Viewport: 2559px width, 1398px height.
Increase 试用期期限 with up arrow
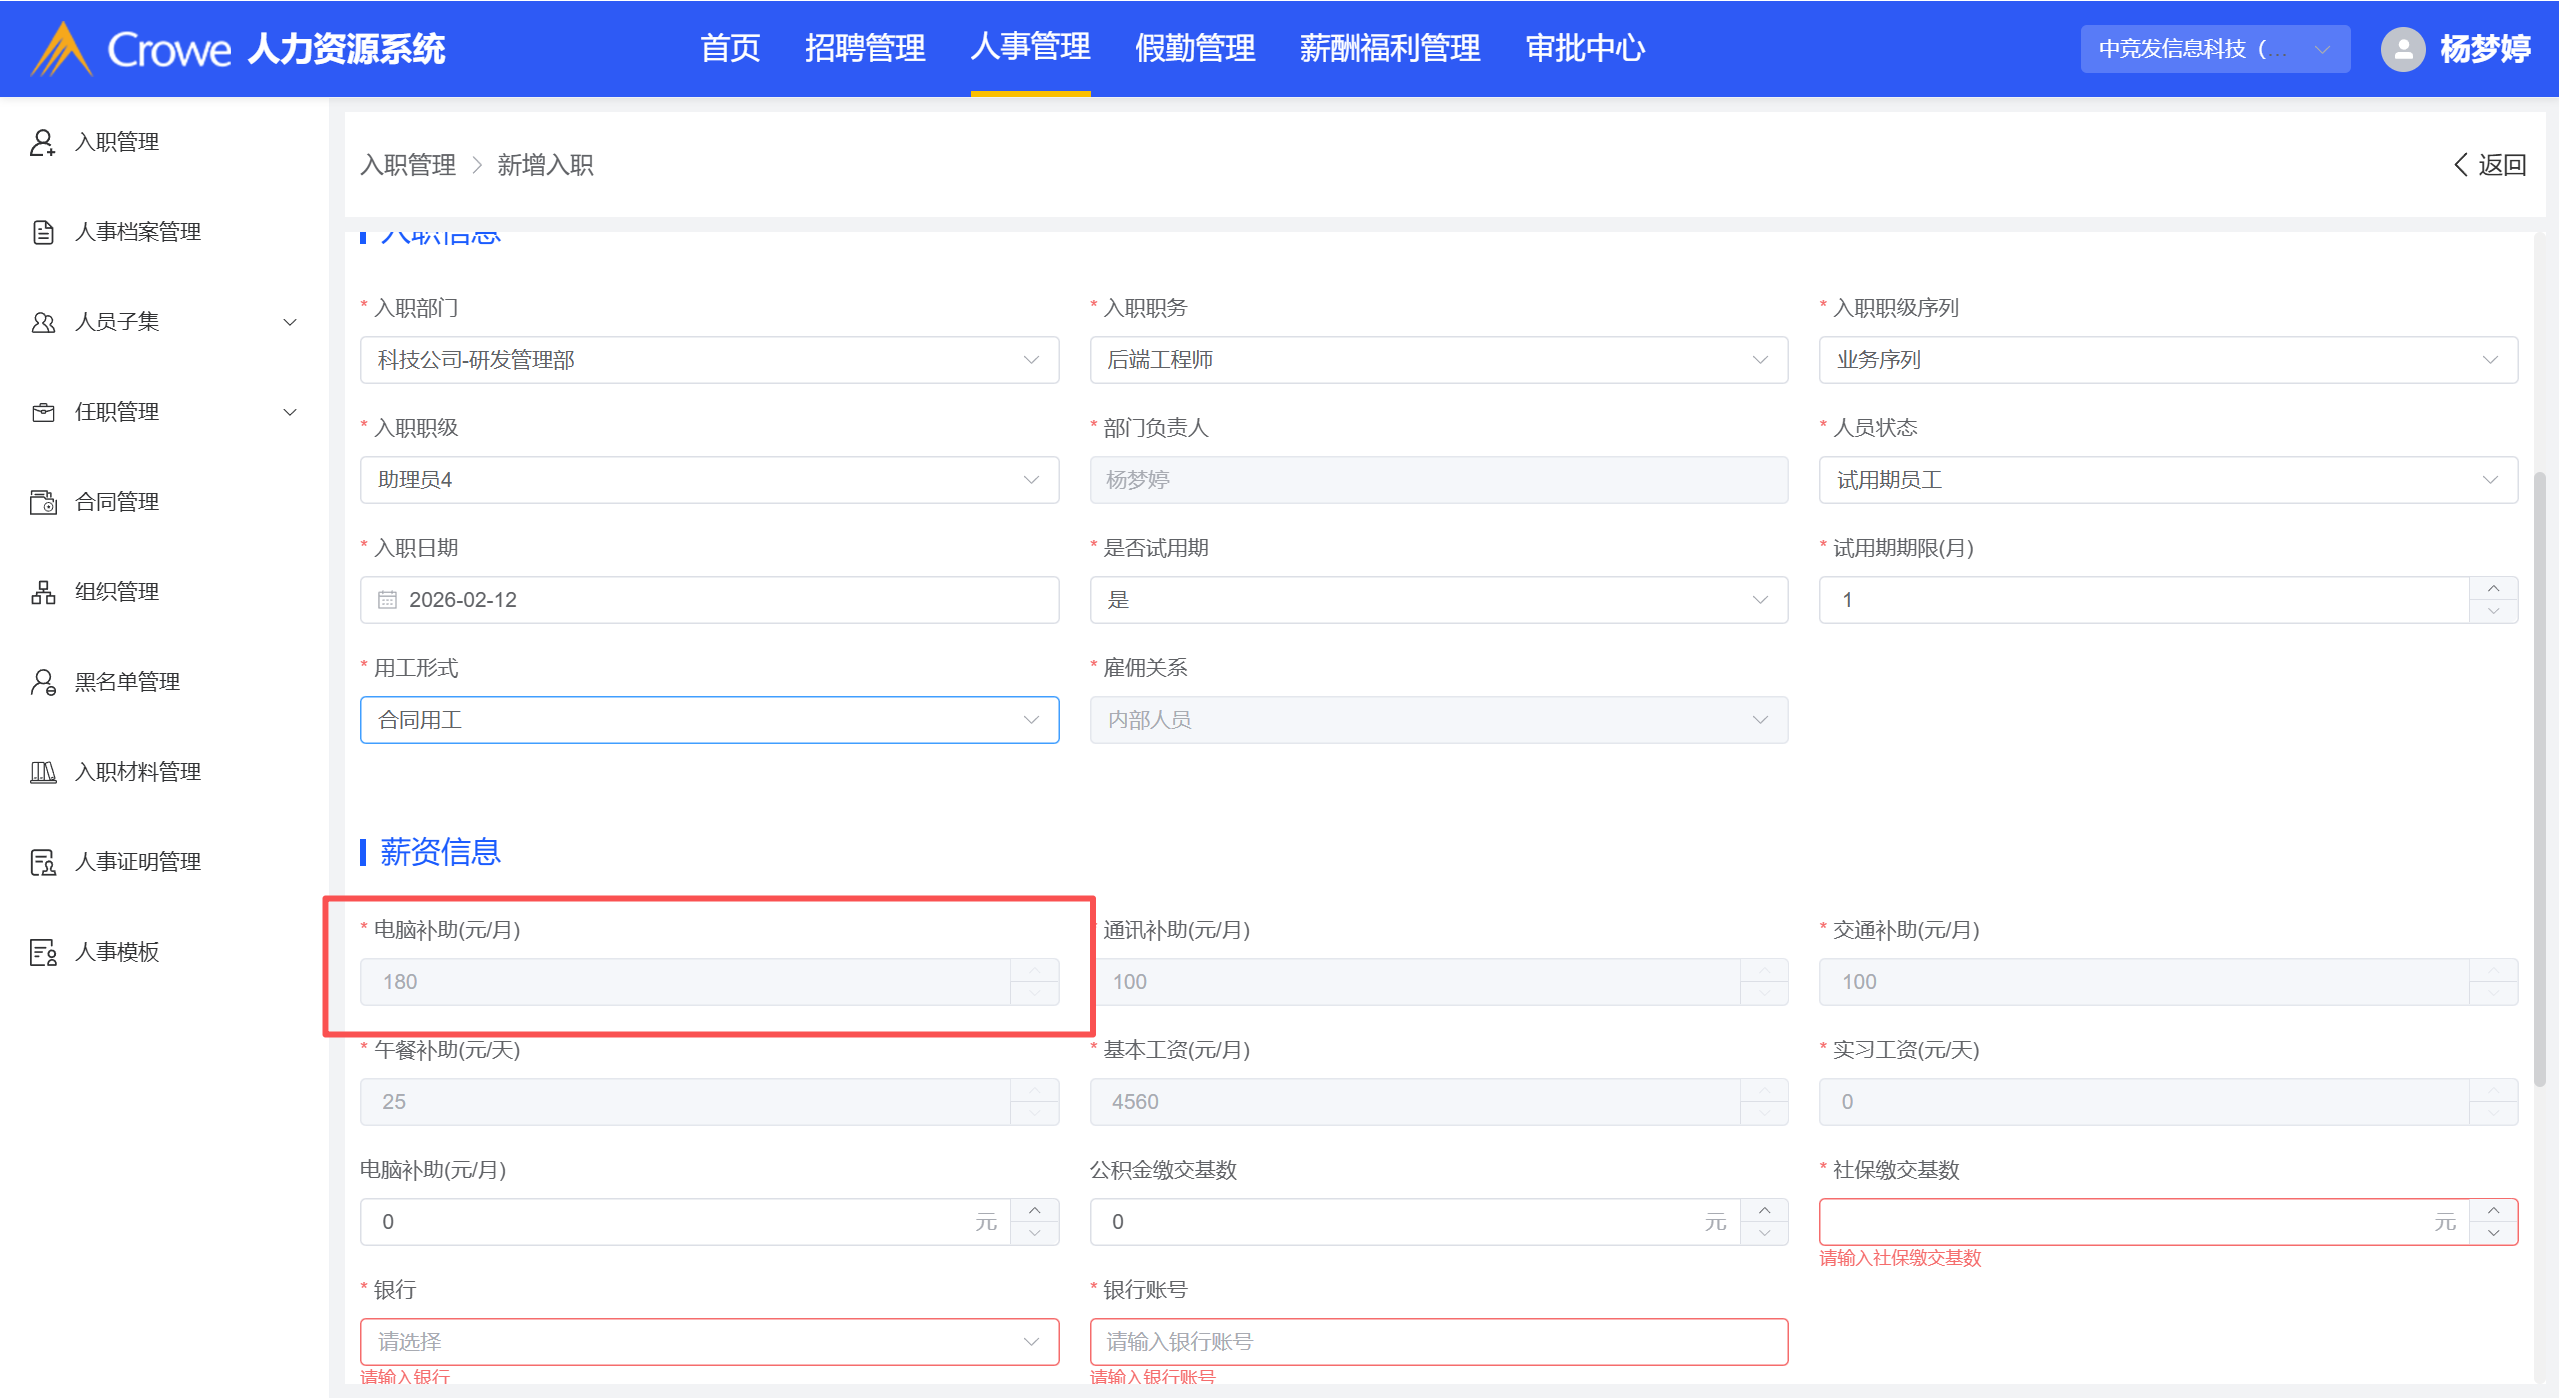coord(2493,588)
